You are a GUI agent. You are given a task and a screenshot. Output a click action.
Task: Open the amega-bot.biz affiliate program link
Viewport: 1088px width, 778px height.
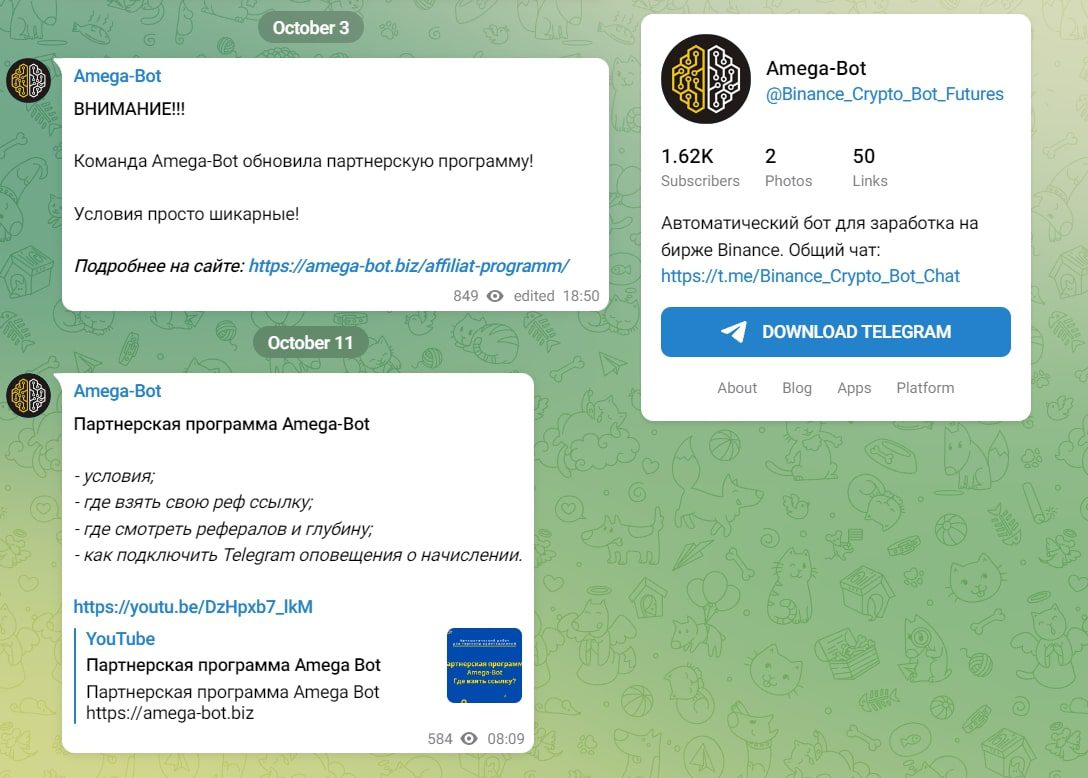click(408, 266)
